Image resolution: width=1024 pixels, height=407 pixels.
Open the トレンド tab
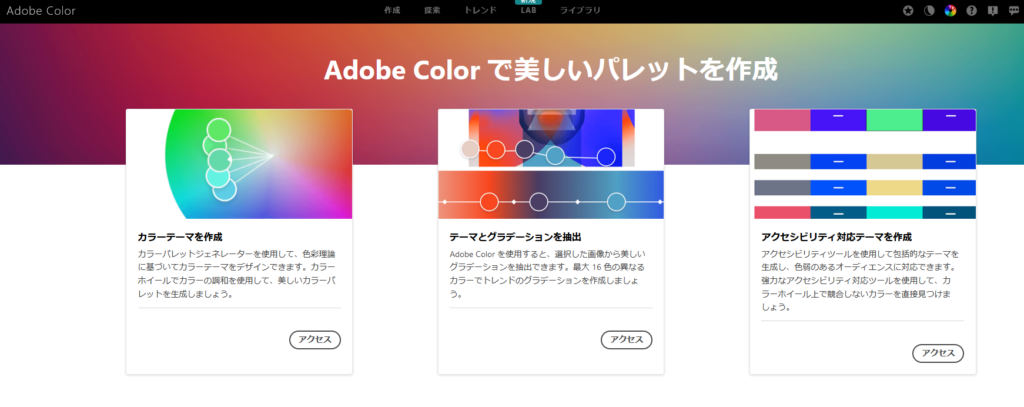coord(480,10)
